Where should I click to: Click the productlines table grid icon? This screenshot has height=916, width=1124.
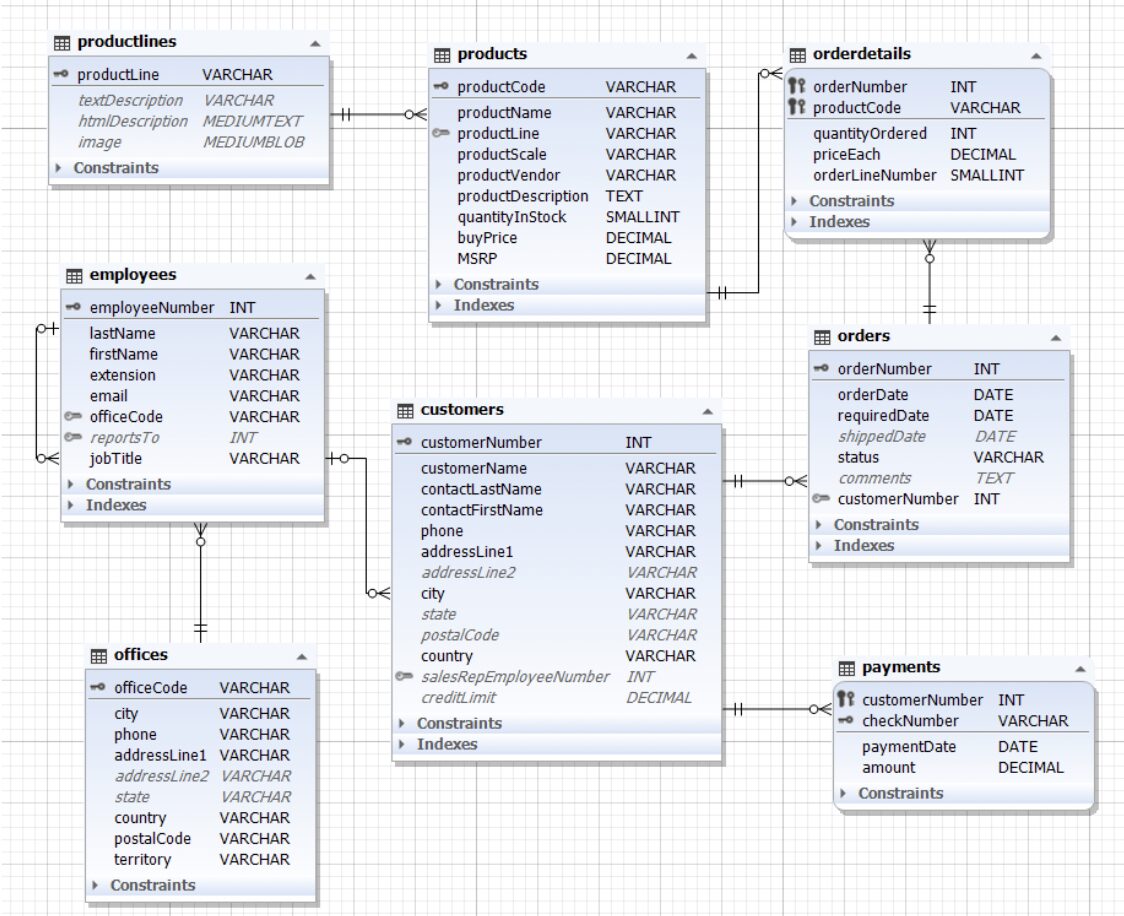tap(62, 43)
